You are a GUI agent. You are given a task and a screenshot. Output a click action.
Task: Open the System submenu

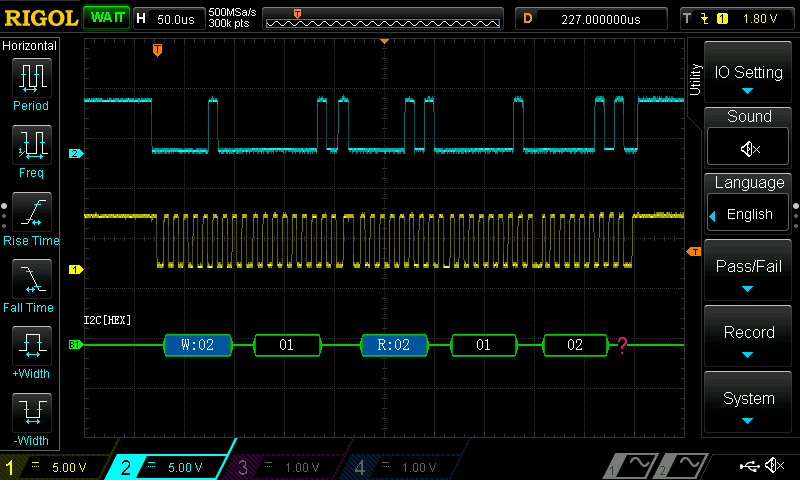coord(748,403)
